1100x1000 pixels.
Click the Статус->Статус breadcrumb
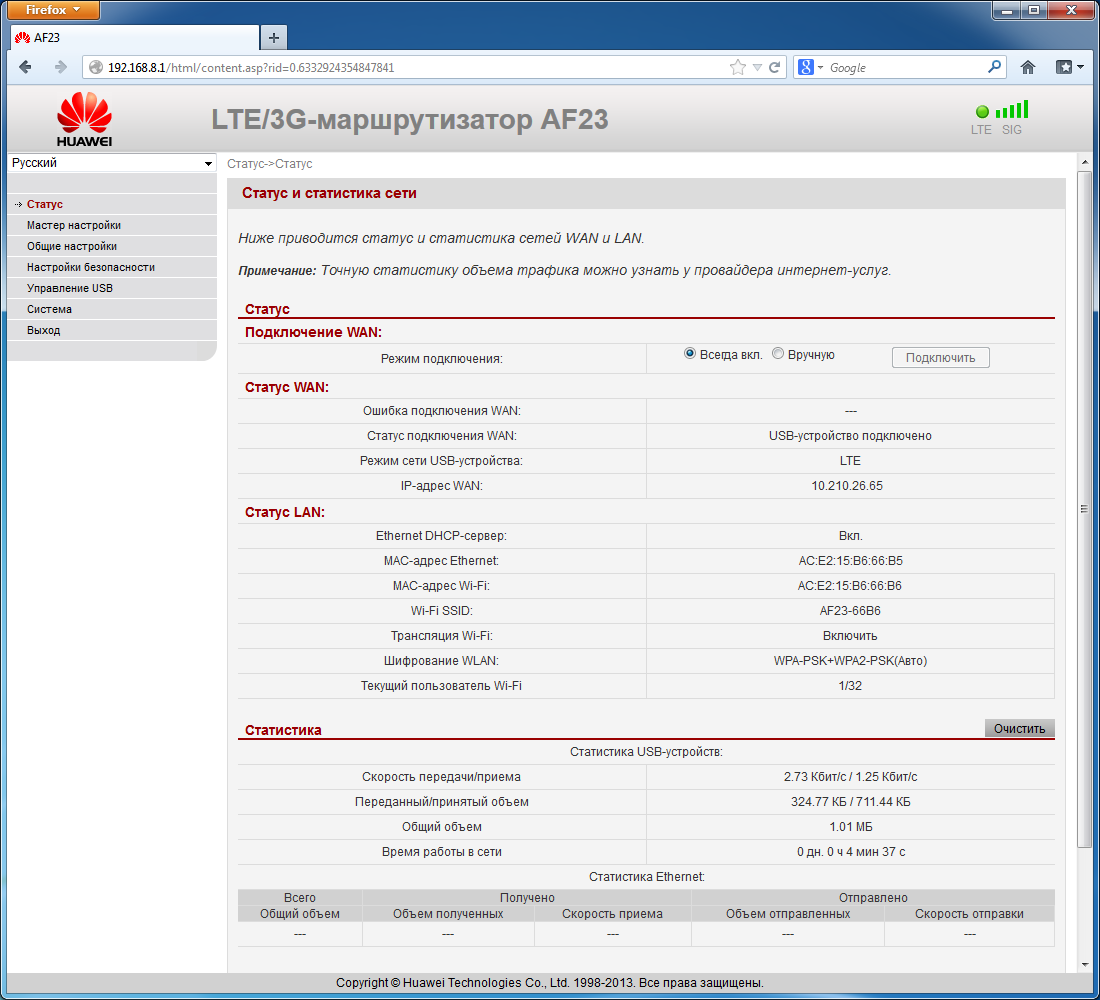(269, 164)
